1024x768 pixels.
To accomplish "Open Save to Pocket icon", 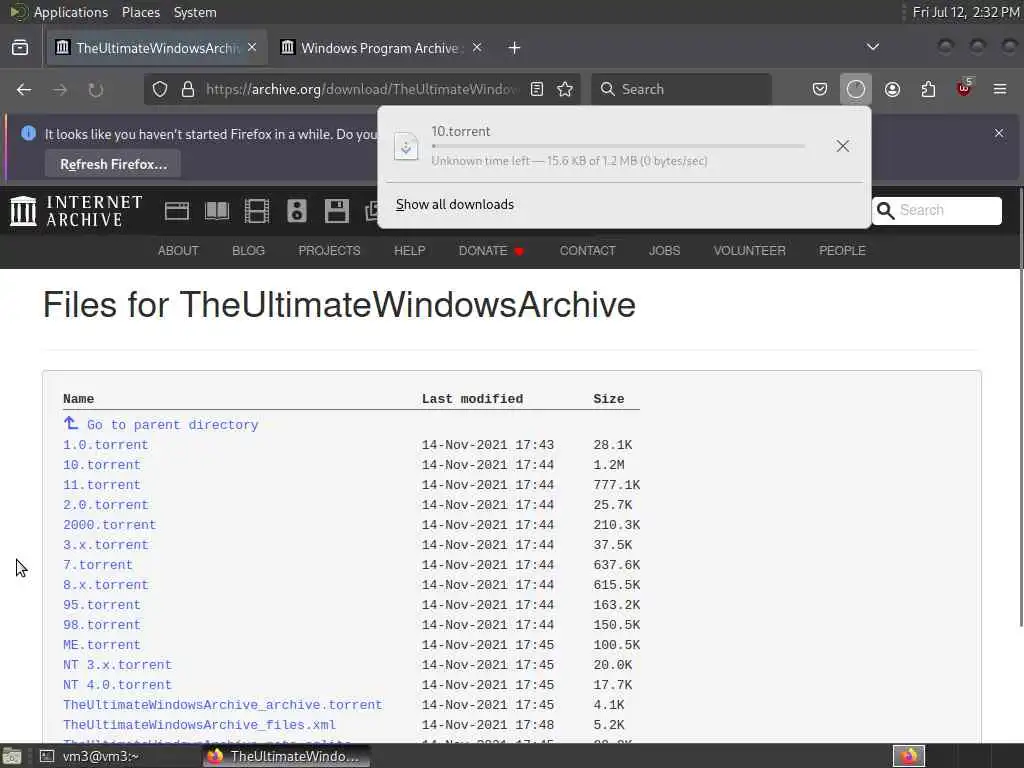I will pyautogui.click(x=820, y=89).
